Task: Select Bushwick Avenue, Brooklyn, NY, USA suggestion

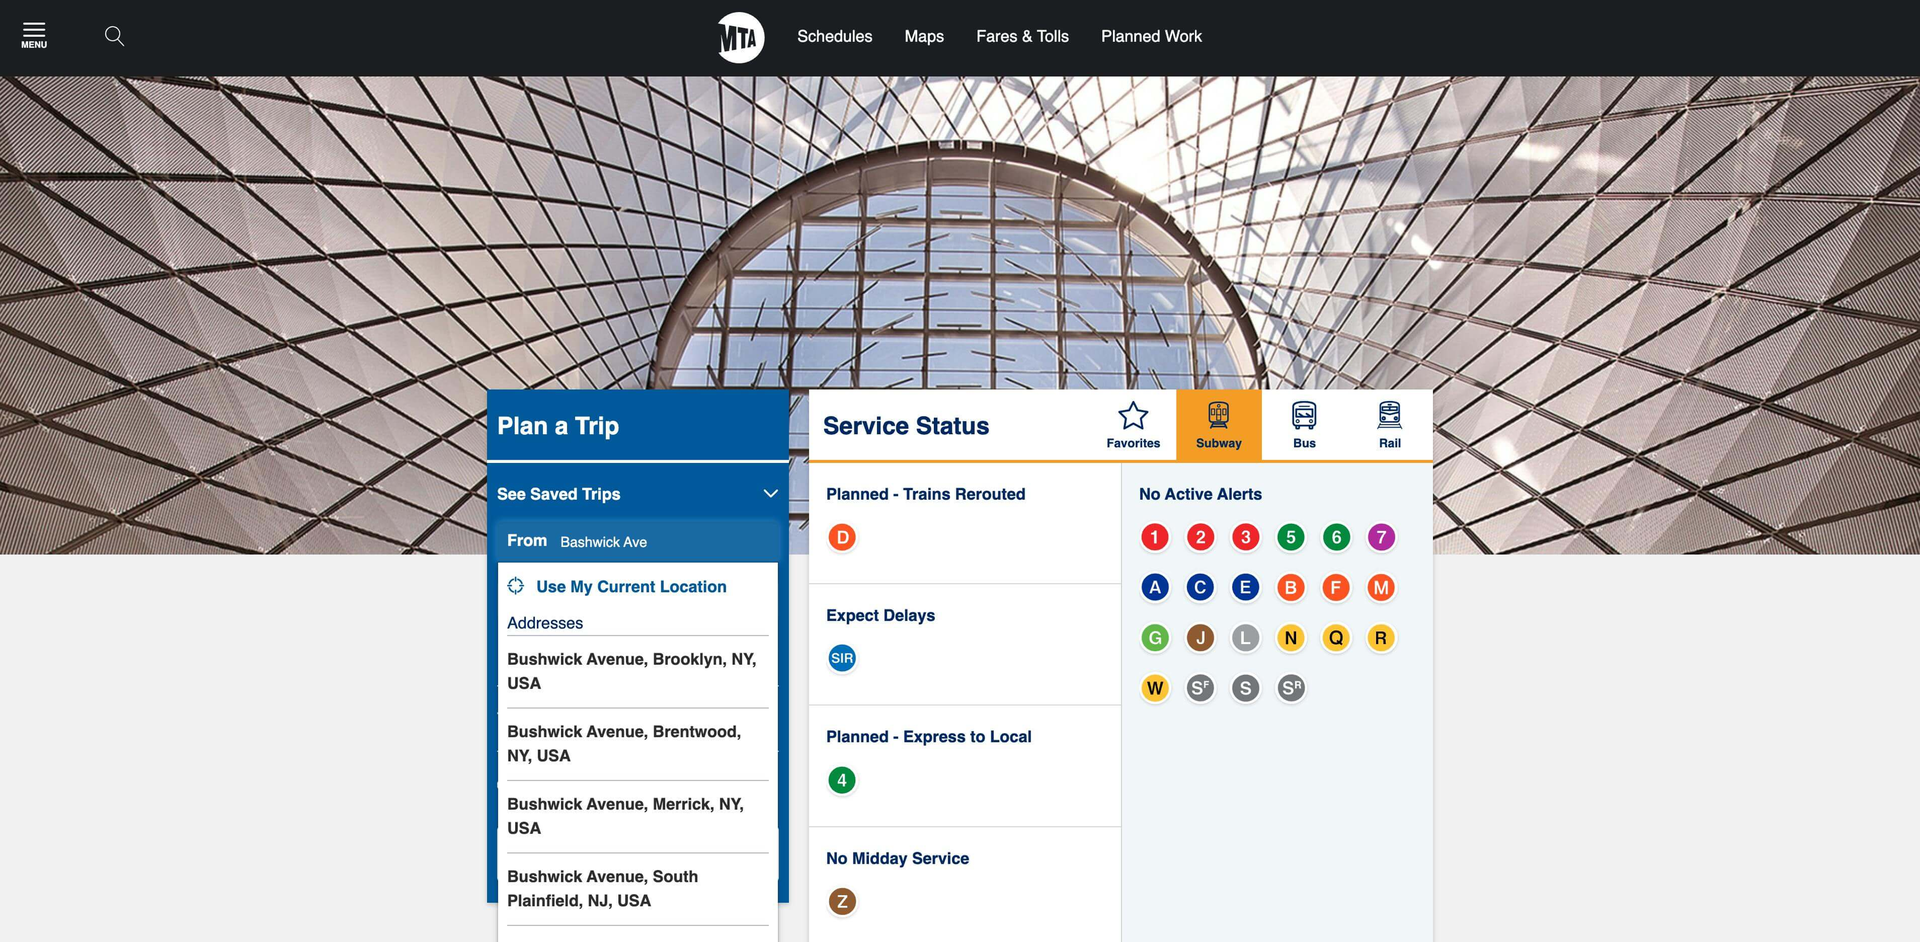Action: pos(633,671)
